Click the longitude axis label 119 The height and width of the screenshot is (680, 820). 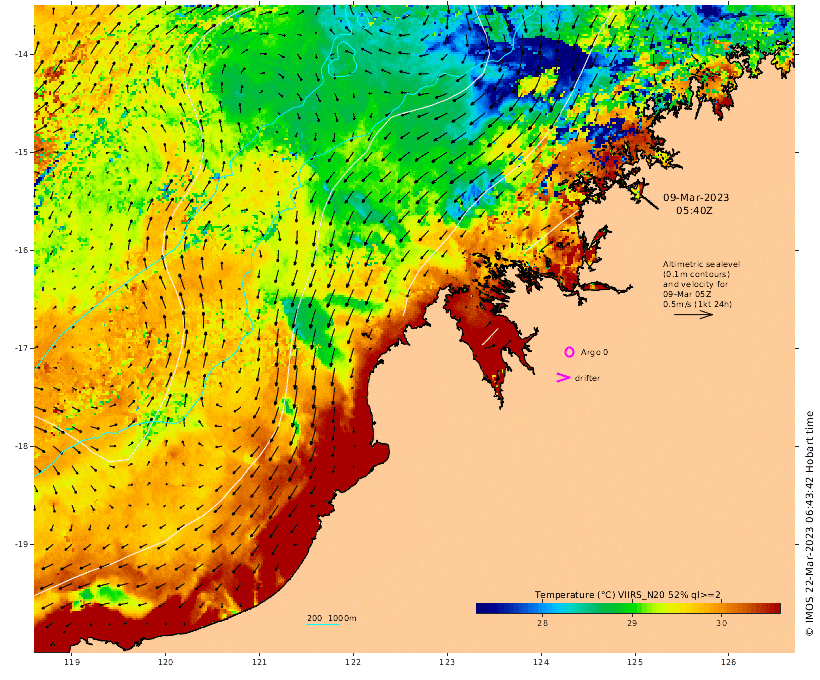(x=72, y=662)
